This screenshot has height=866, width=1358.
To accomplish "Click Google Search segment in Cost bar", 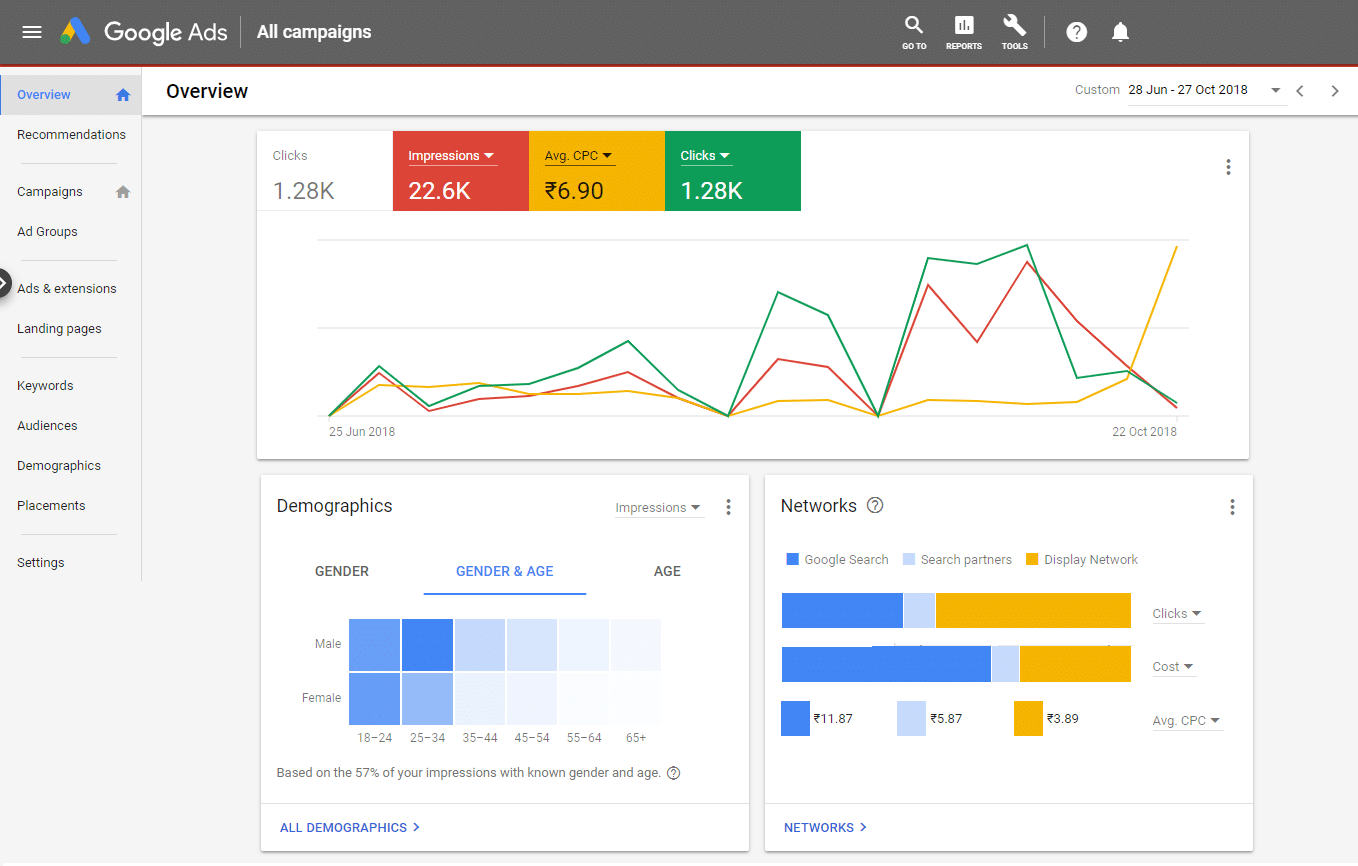I will tap(886, 664).
